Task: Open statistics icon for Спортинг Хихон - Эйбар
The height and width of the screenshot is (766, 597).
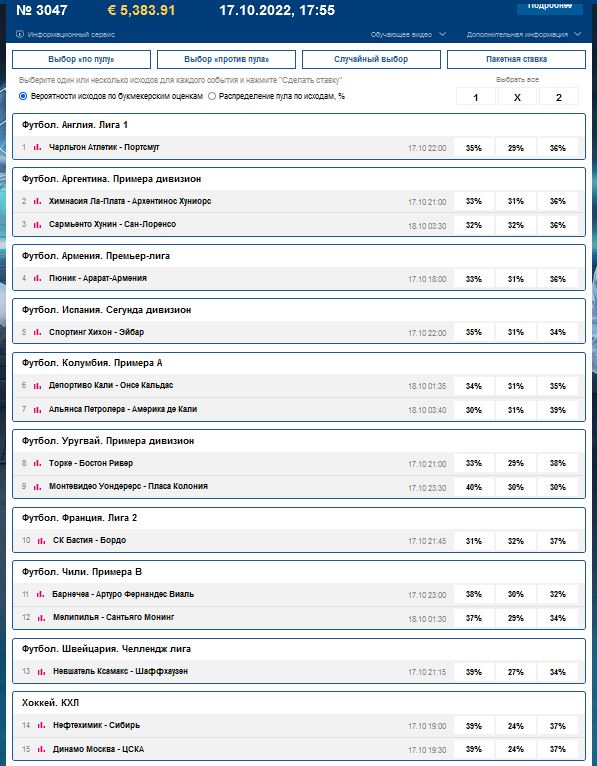Action: pyautogui.click(x=38, y=332)
